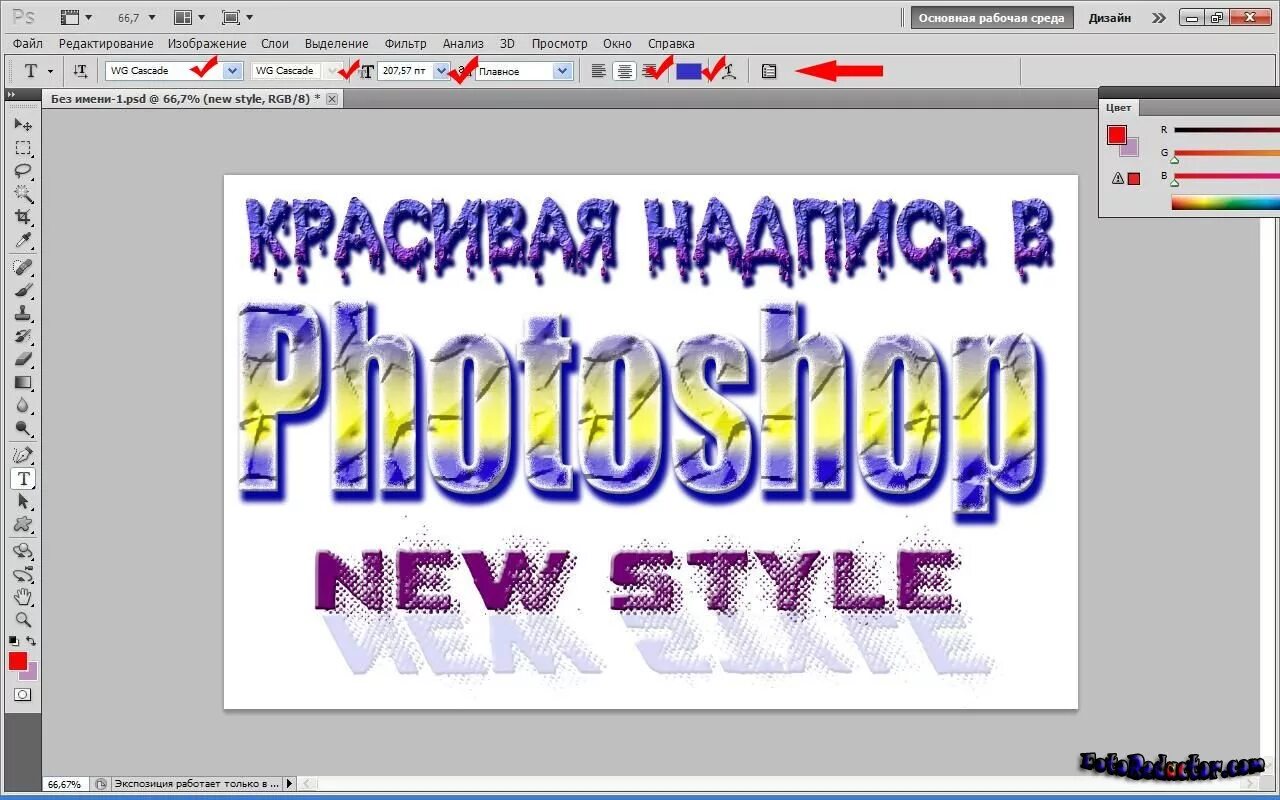Image resolution: width=1280 pixels, height=800 pixels.
Task: Click the G slider in Цвет panel
Action: pyautogui.click(x=1226, y=153)
